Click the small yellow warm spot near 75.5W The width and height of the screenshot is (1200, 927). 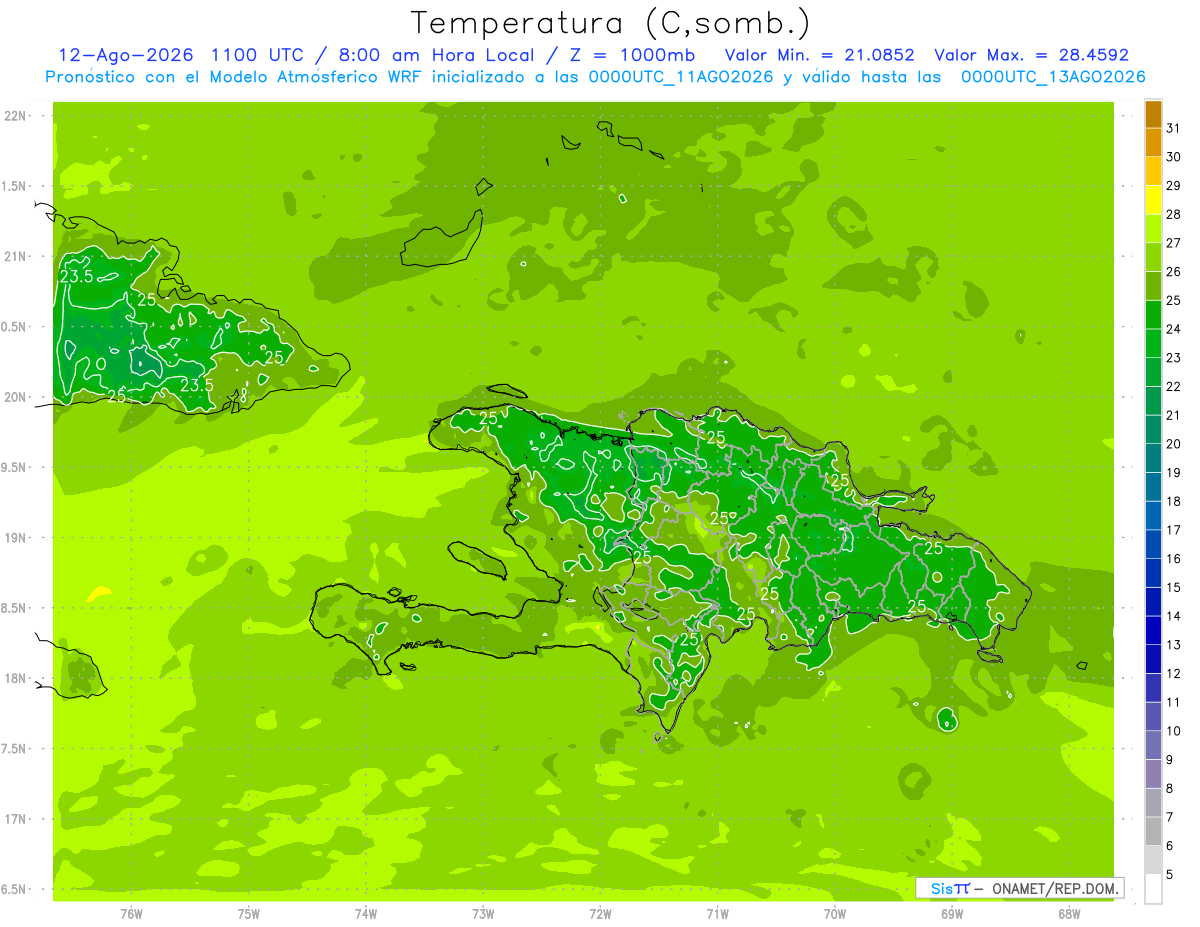coord(98,594)
